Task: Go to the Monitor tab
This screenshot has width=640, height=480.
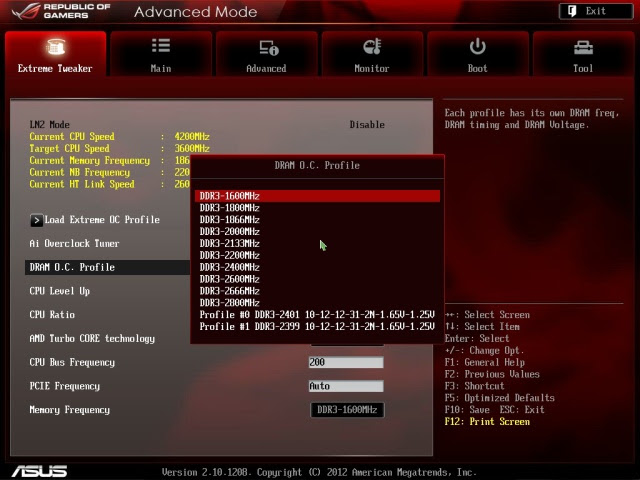Action: click(x=372, y=54)
